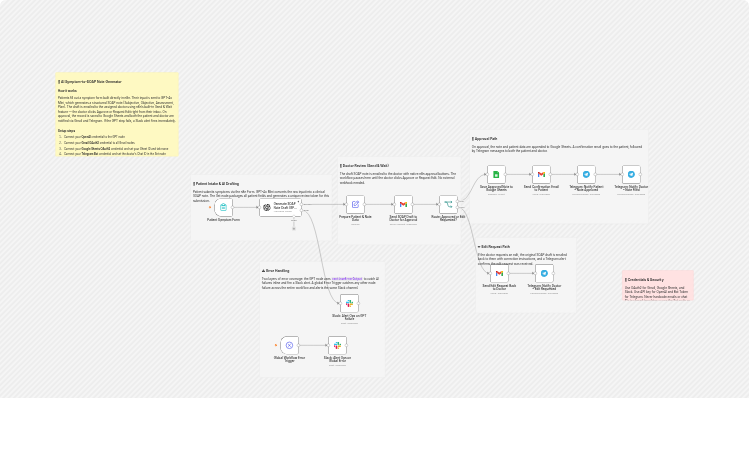Select the Global Workflow Error Trigger node
749x450 pixels.
click(x=289, y=345)
